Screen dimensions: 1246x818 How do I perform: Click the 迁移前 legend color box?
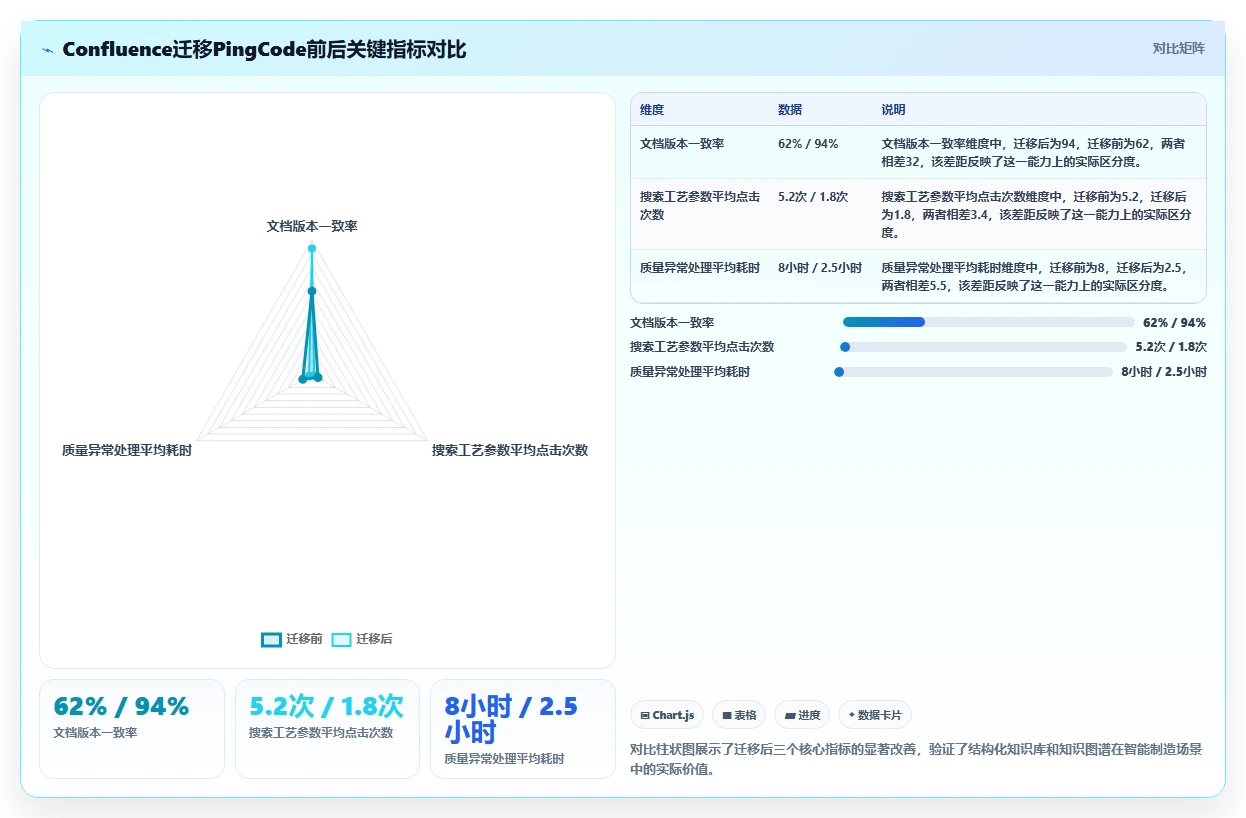(271, 640)
